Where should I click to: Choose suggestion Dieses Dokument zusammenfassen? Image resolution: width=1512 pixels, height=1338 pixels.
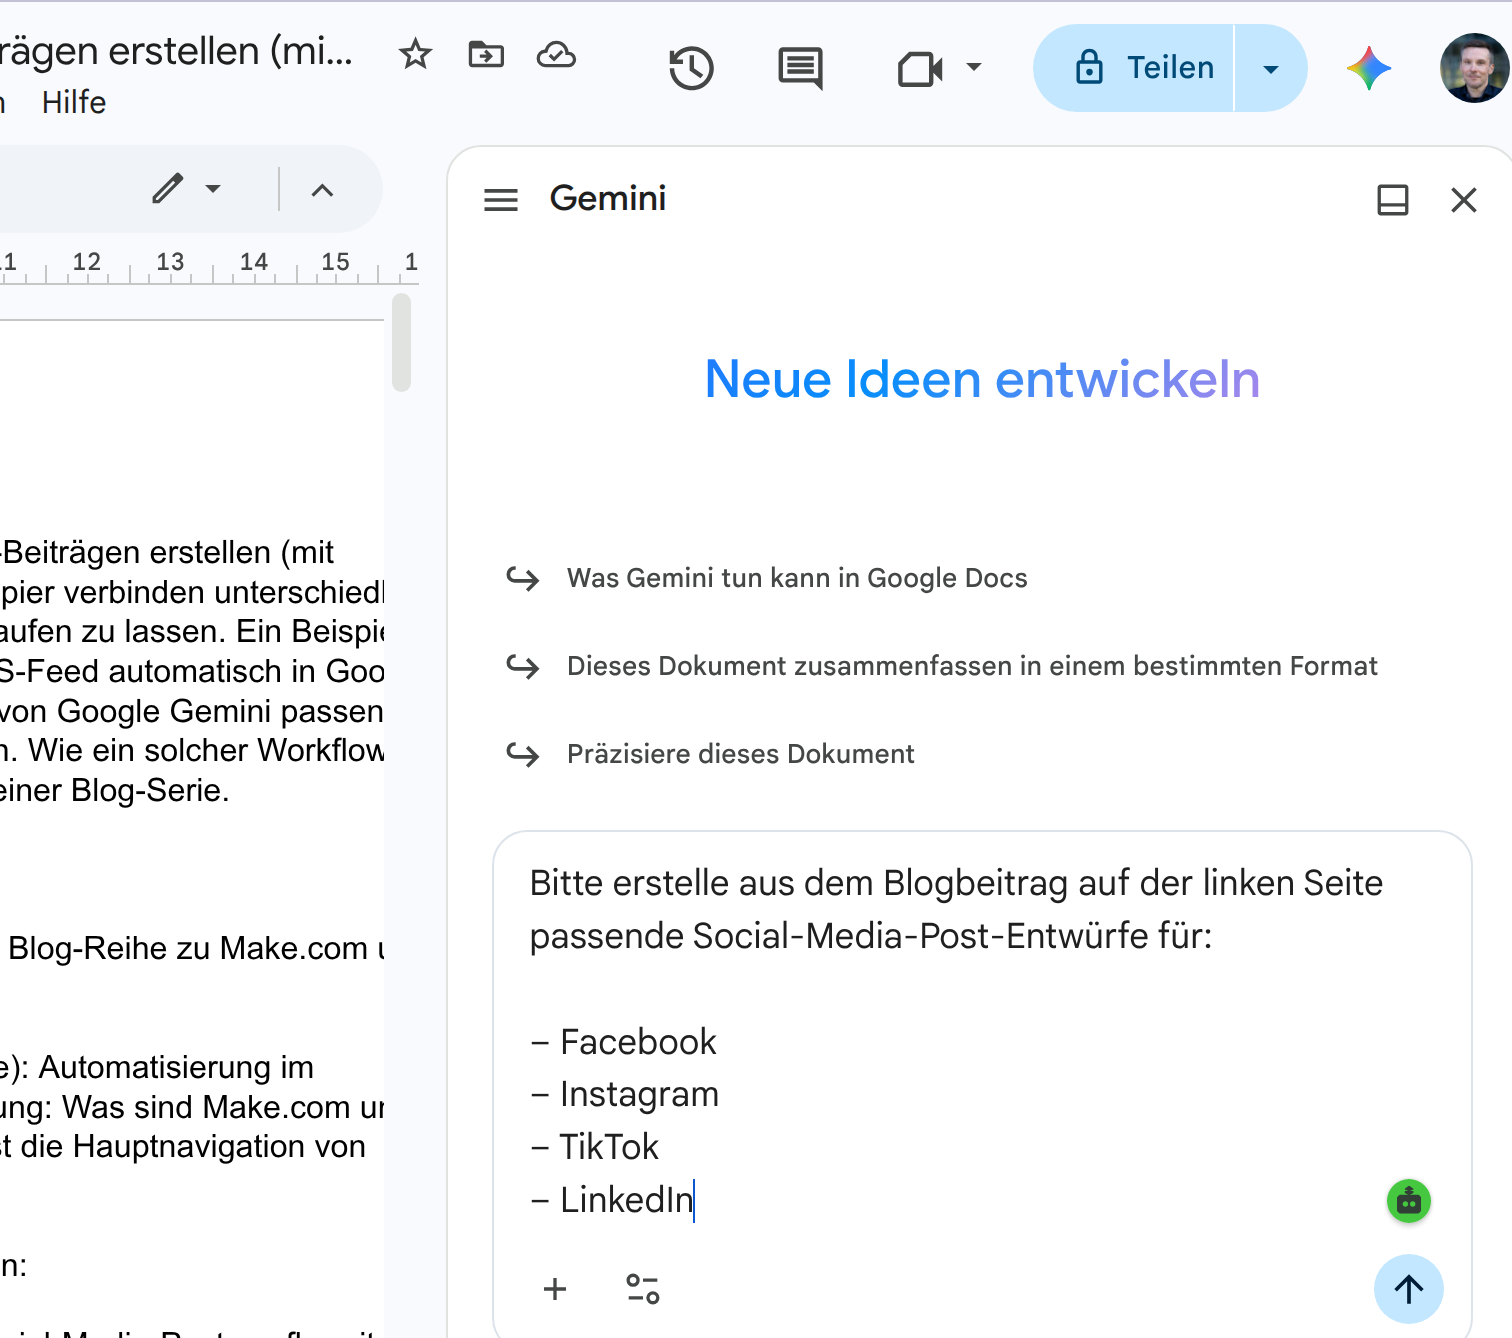[972, 666]
